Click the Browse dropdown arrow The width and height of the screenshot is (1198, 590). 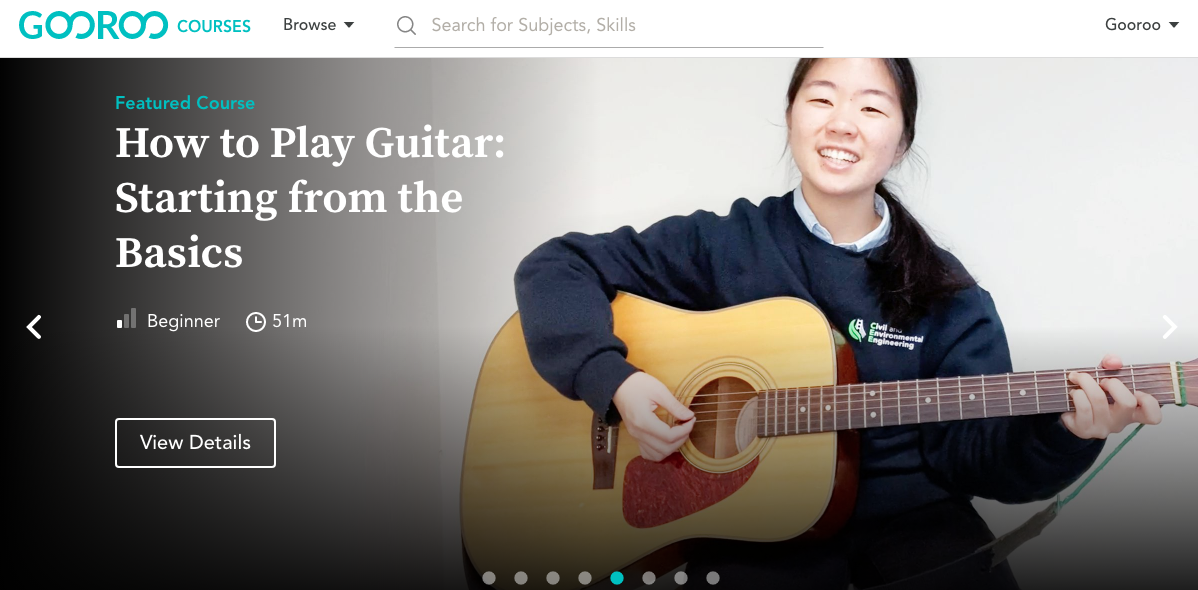349,25
